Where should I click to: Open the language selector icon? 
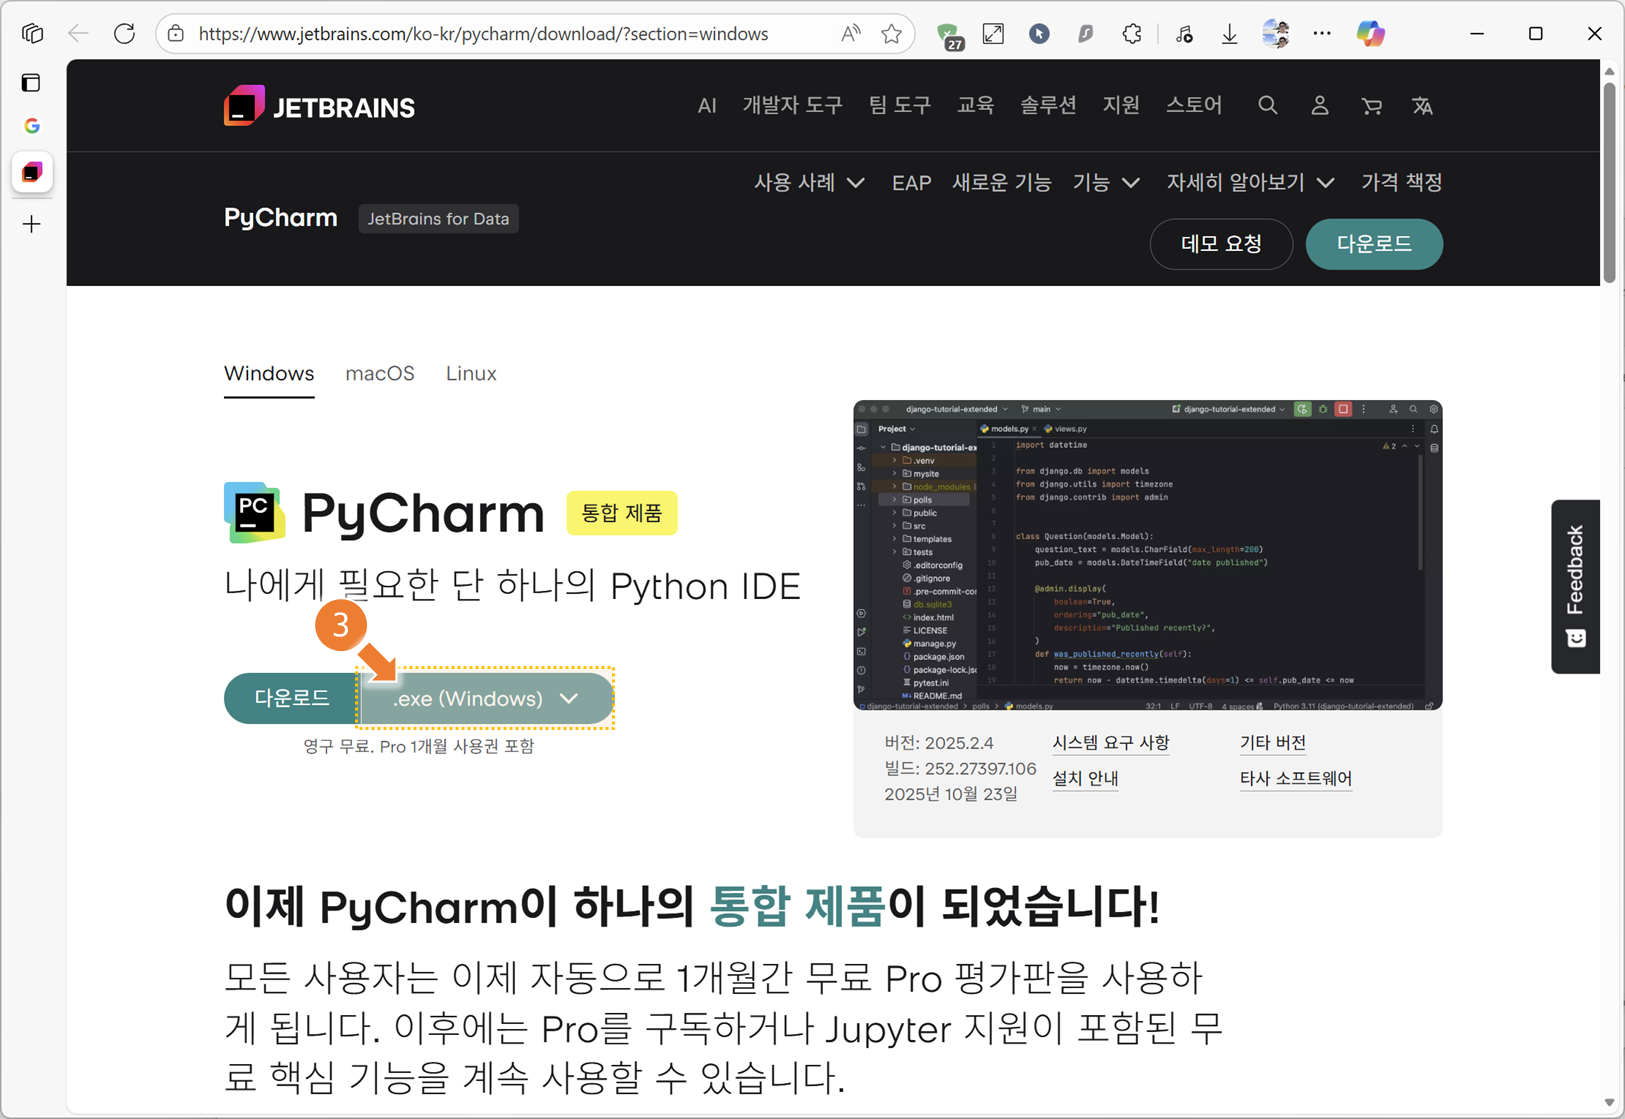tap(1422, 105)
